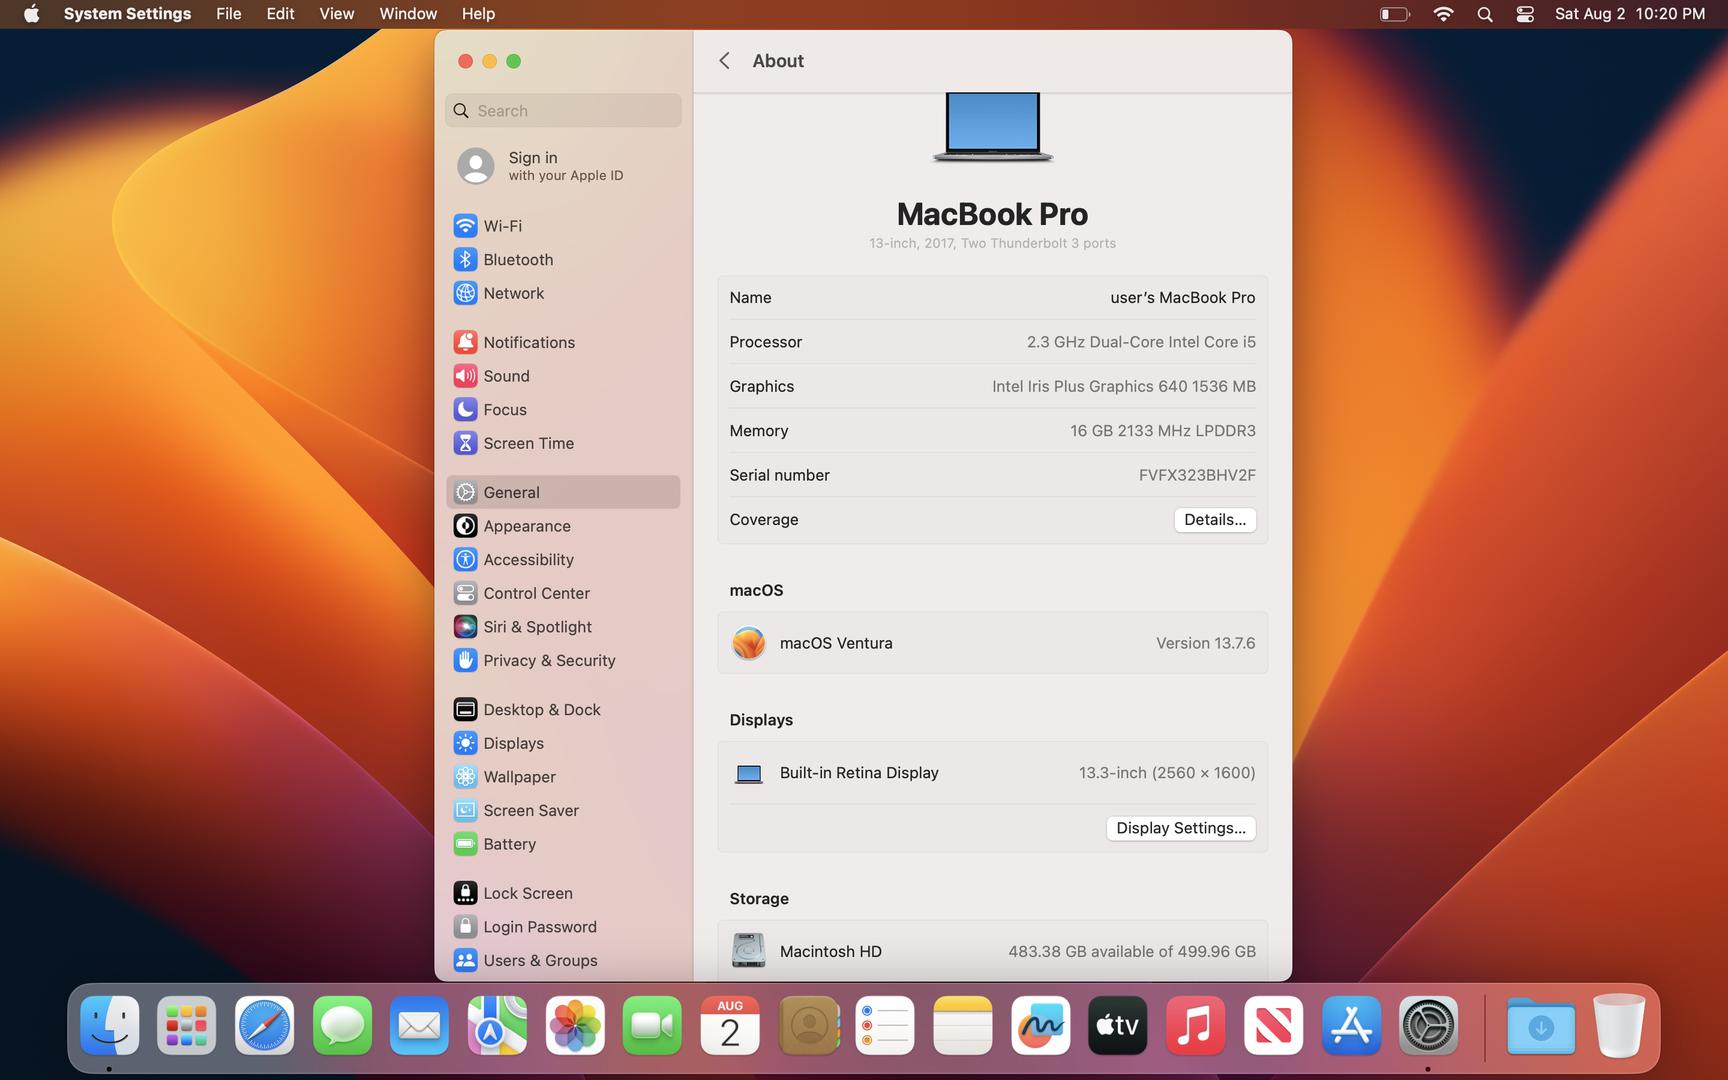Click the date and time in menu bar
This screenshot has height=1080, width=1728.
[1630, 14]
